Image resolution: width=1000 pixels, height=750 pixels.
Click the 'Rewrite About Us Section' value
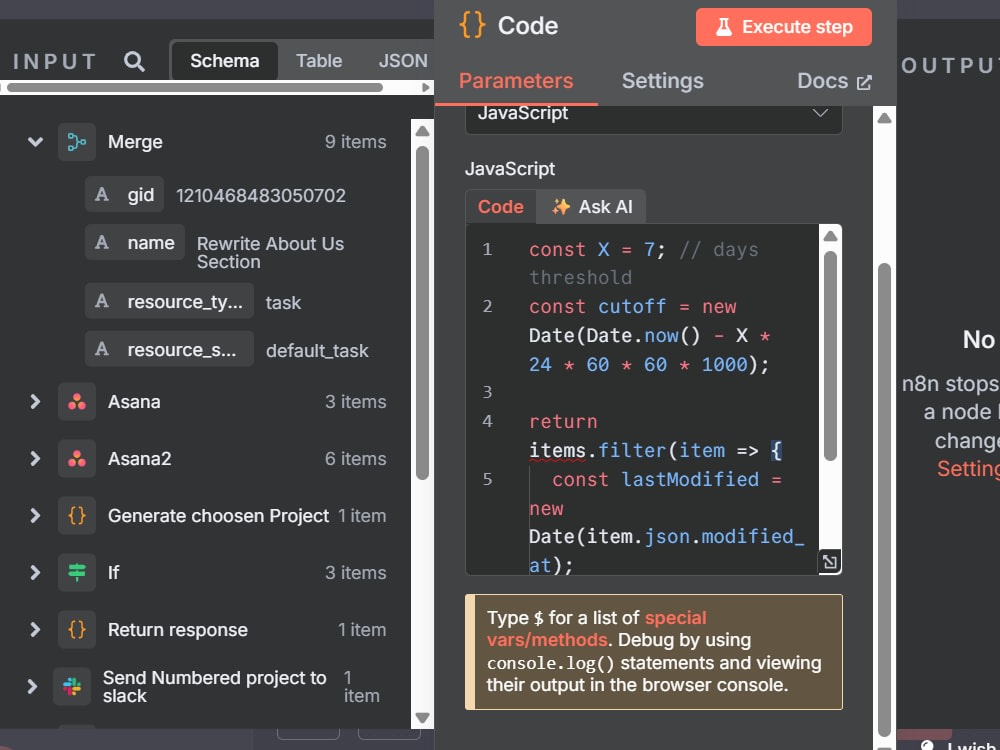[270, 253]
